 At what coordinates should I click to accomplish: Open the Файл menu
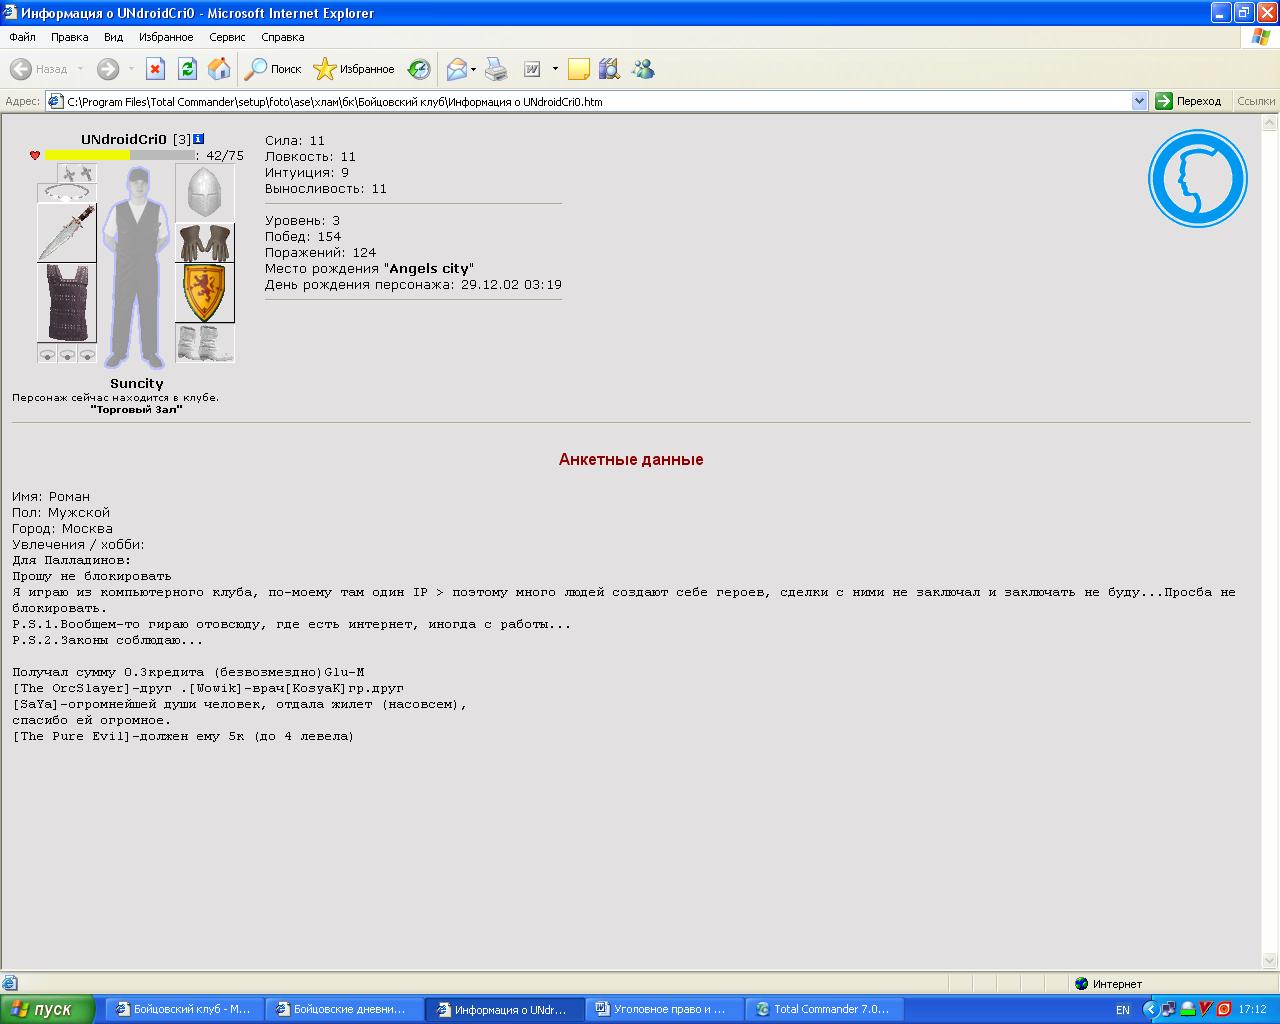[x=22, y=37]
